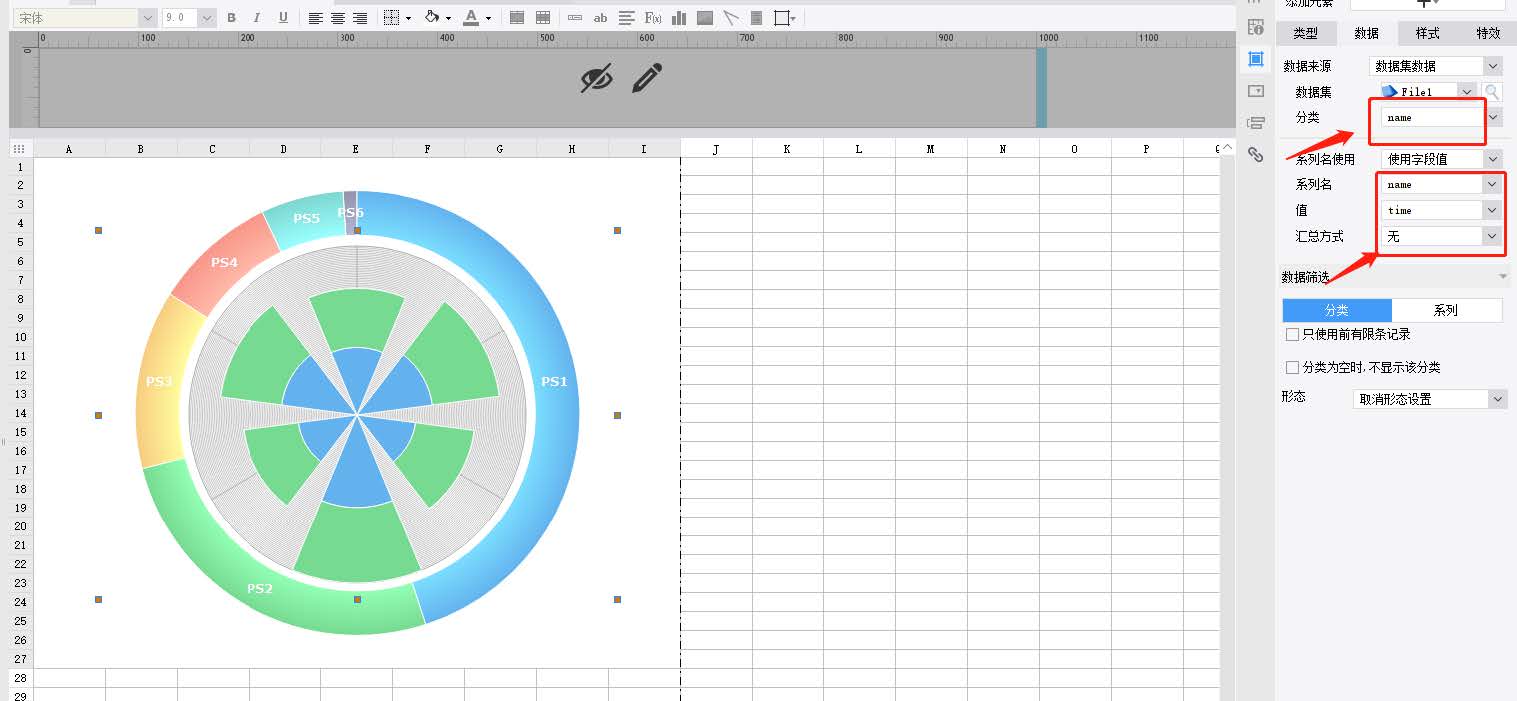Switch to the 类型 tab

(x=1305, y=33)
